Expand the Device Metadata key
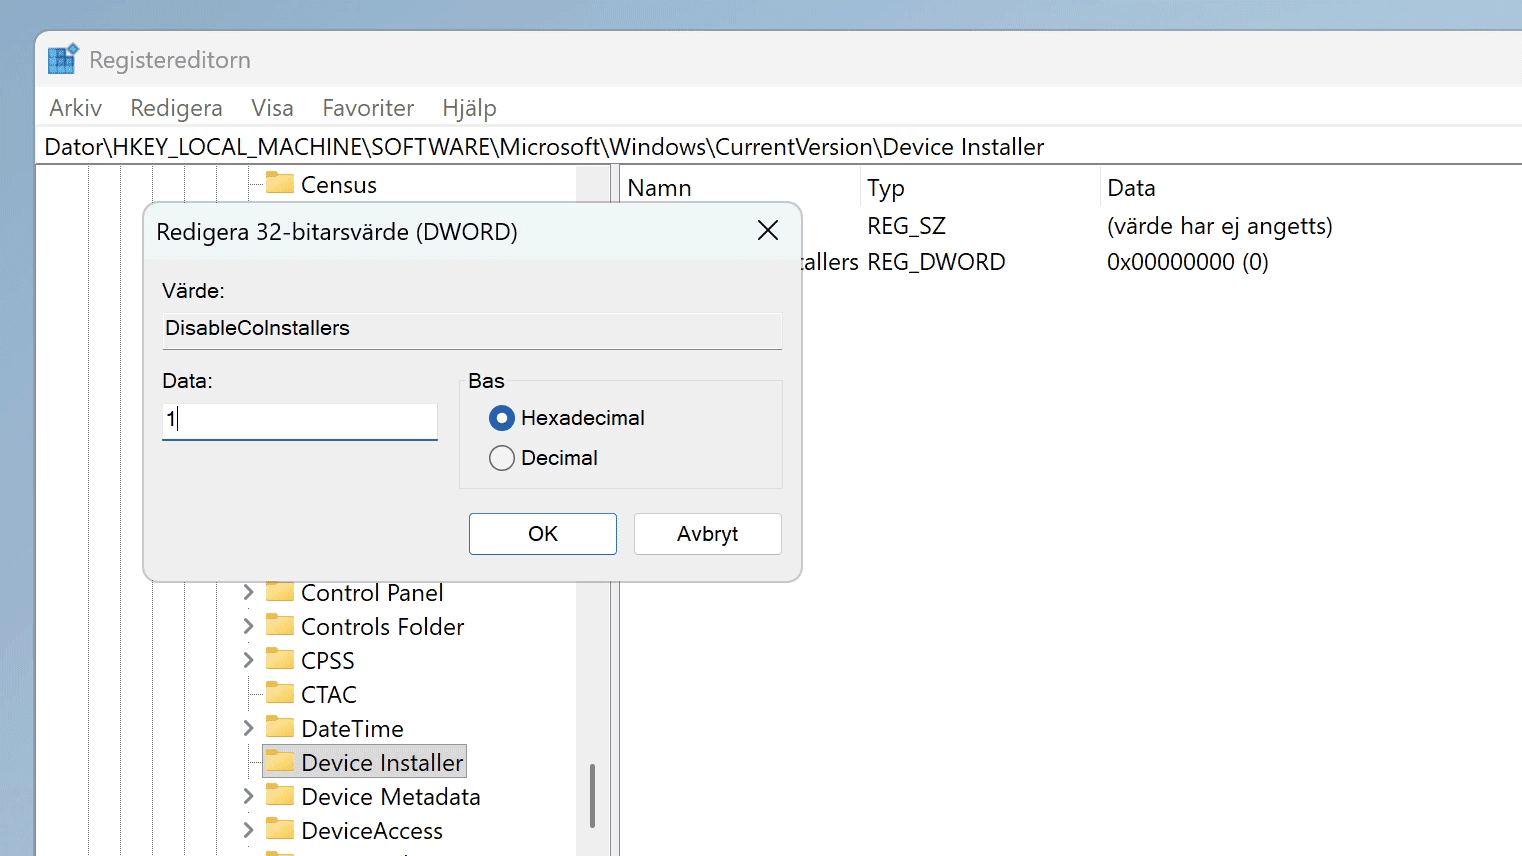1522x856 pixels. (x=248, y=797)
